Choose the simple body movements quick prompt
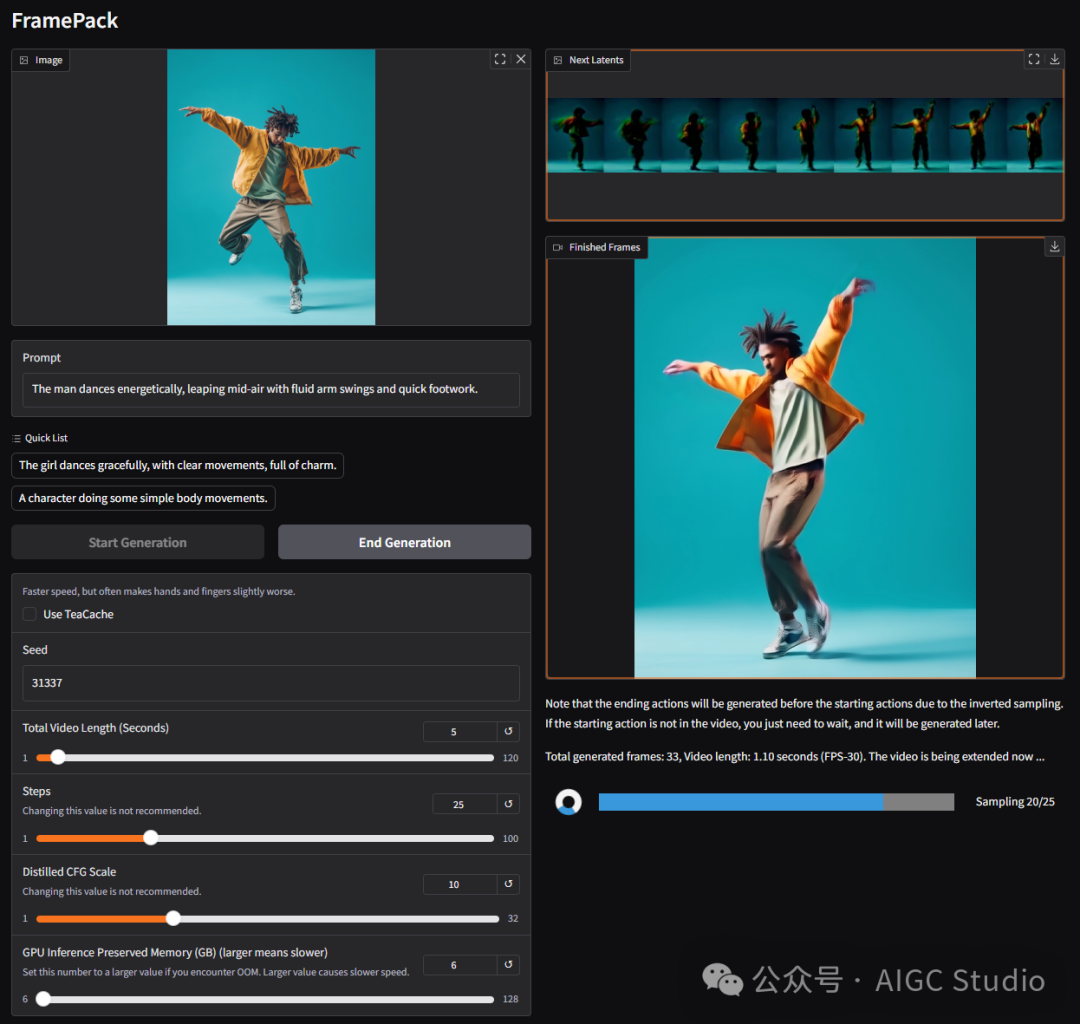 (x=143, y=498)
